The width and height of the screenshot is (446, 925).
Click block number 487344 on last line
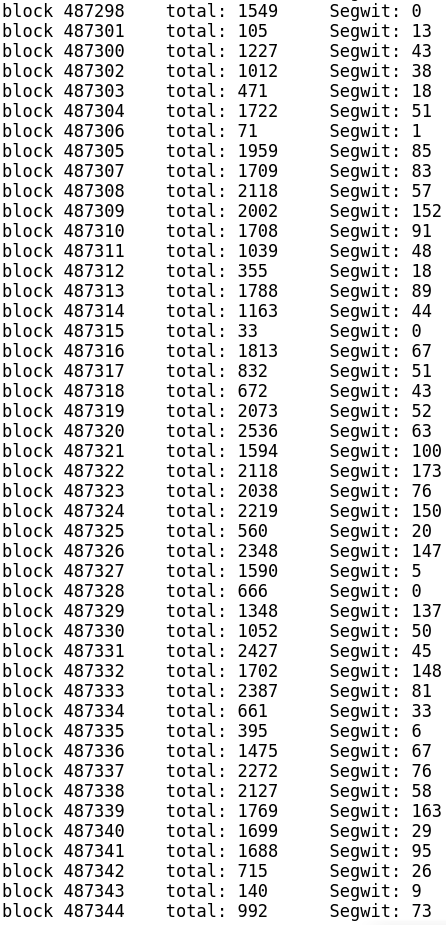(x=94, y=911)
